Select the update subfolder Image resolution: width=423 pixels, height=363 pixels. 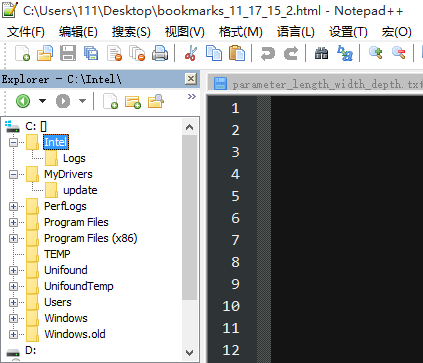coord(80,190)
